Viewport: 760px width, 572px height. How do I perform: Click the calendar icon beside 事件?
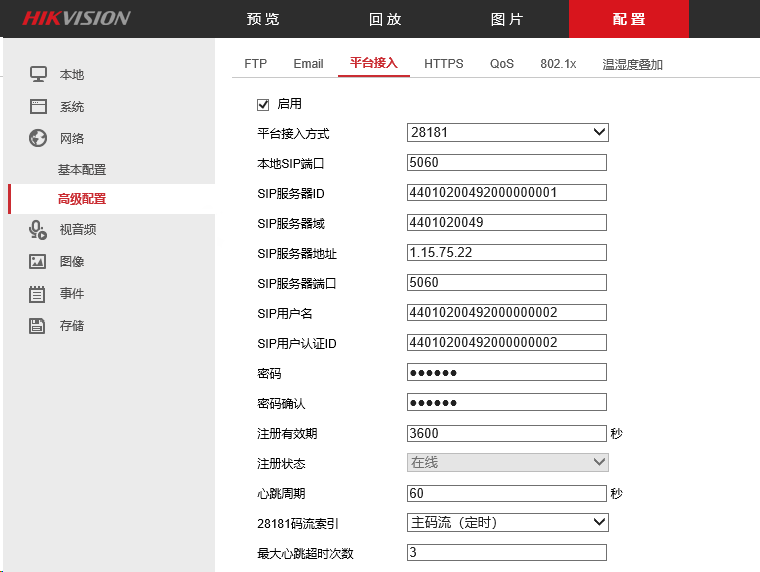[x=38, y=293]
